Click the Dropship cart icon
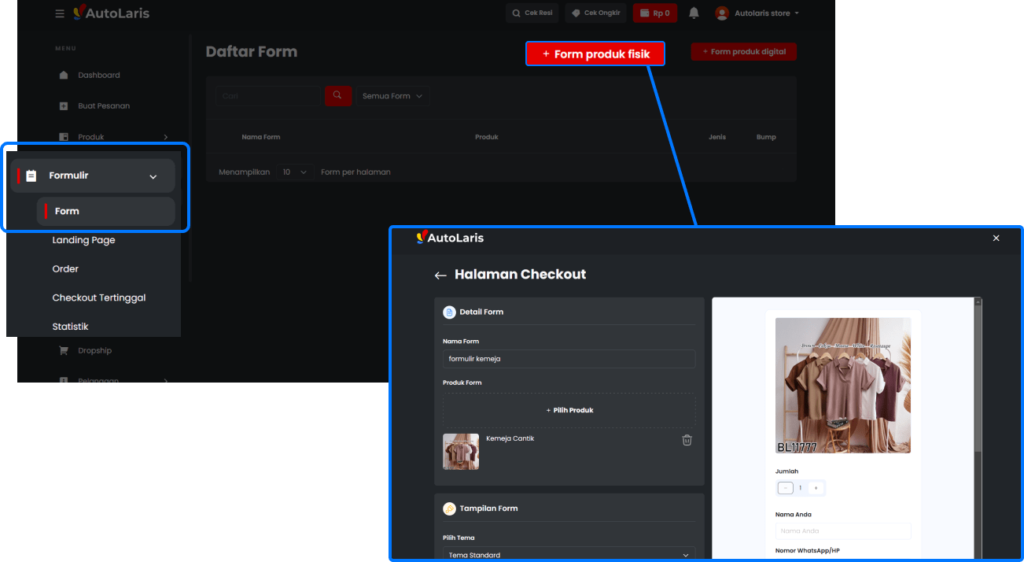 pyautogui.click(x=63, y=351)
